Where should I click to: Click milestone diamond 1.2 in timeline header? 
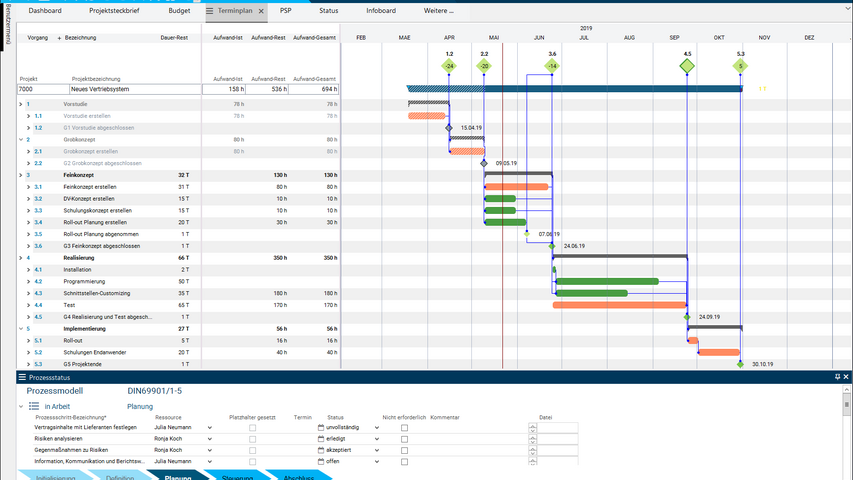pyautogui.click(x=449, y=67)
